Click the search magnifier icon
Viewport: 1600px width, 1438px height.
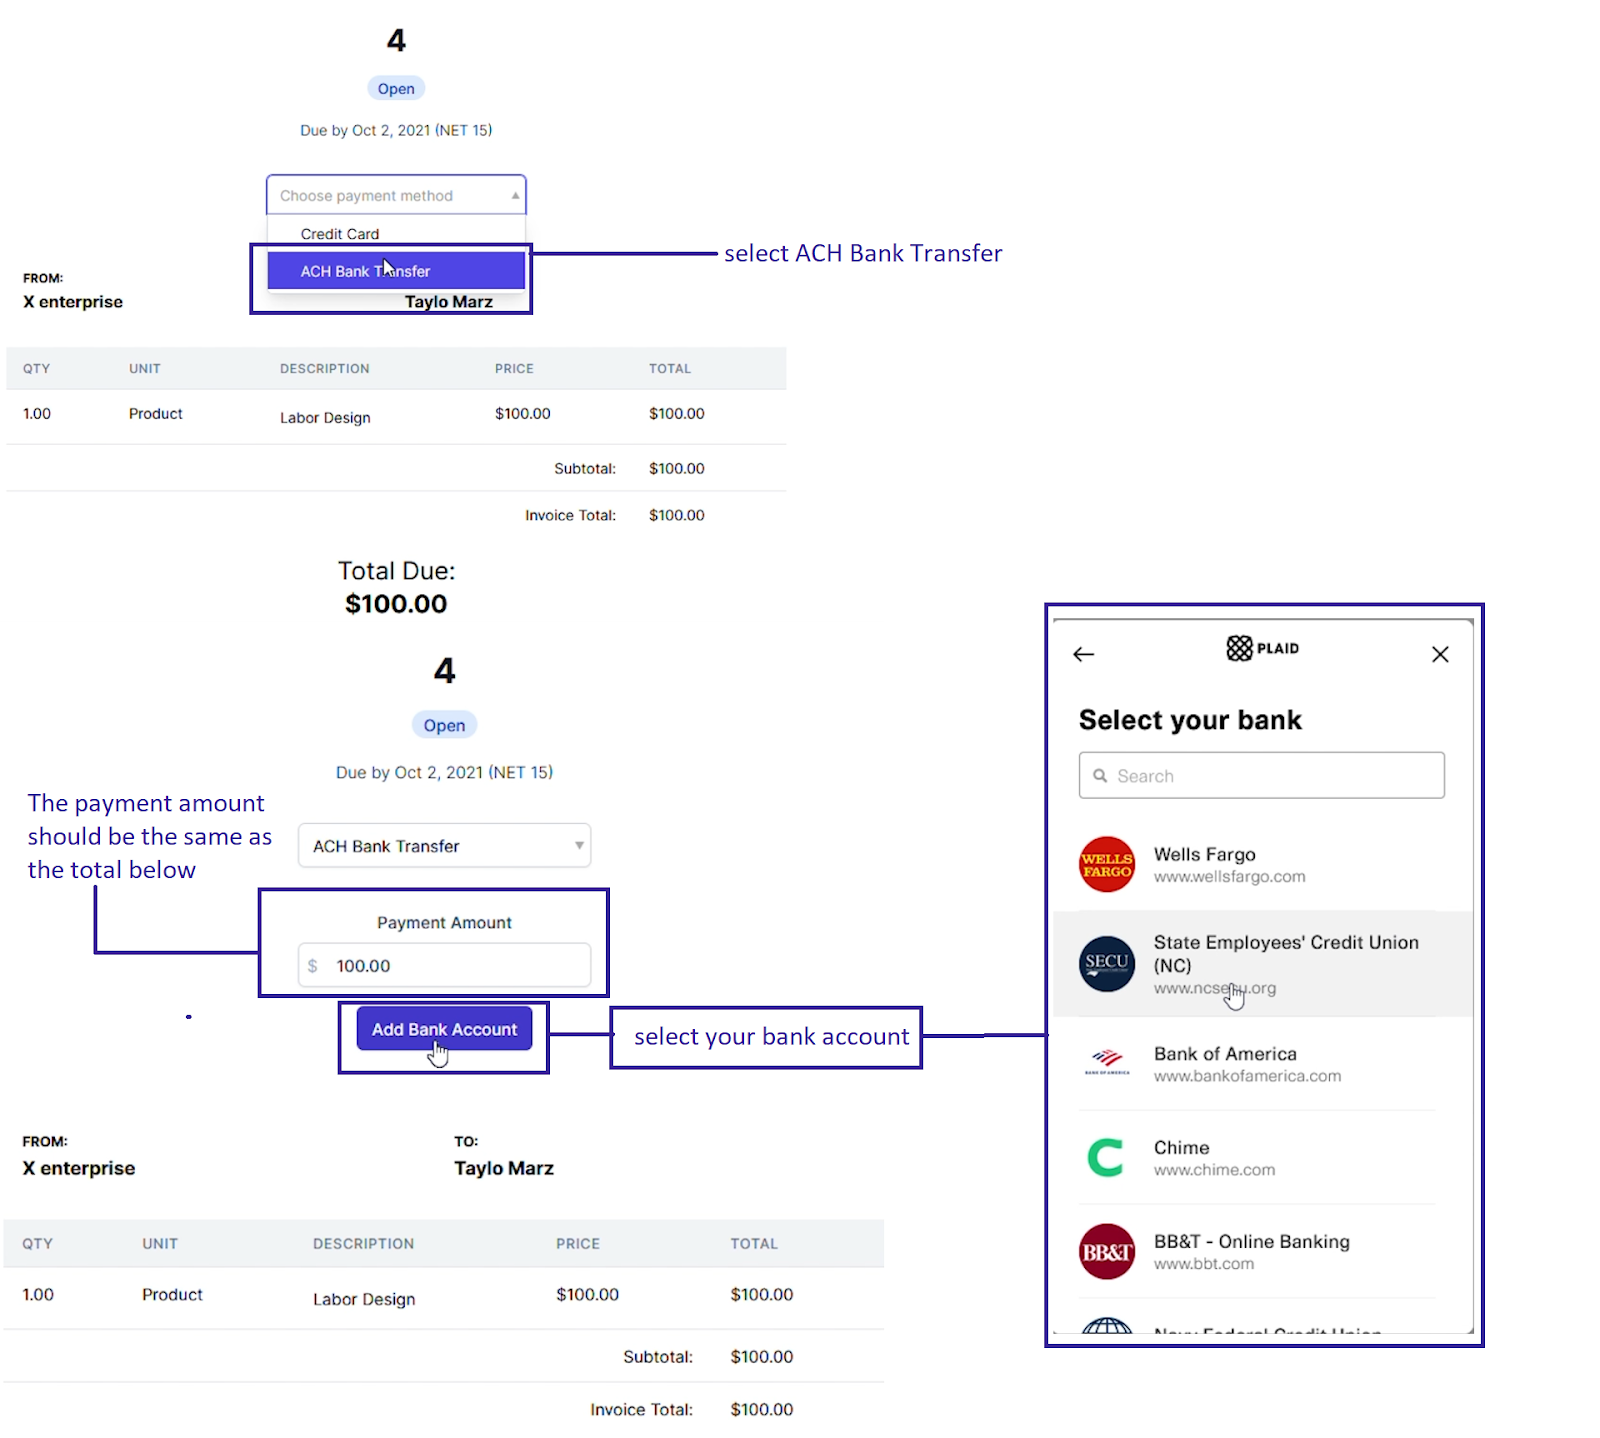click(x=1100, y=776)
